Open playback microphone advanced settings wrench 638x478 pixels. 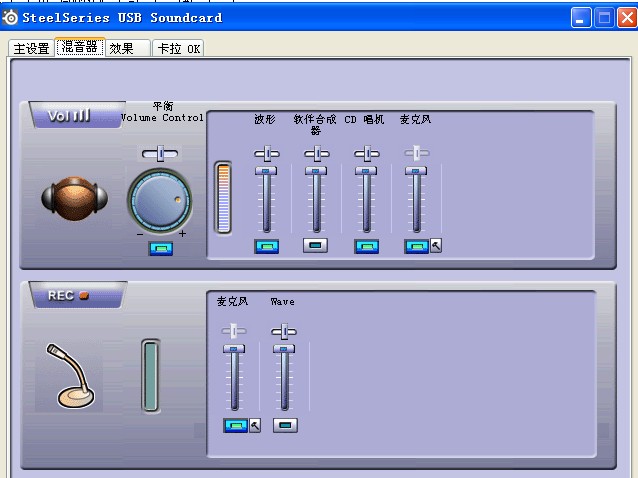pyautogui.click(x=436, y=246)
